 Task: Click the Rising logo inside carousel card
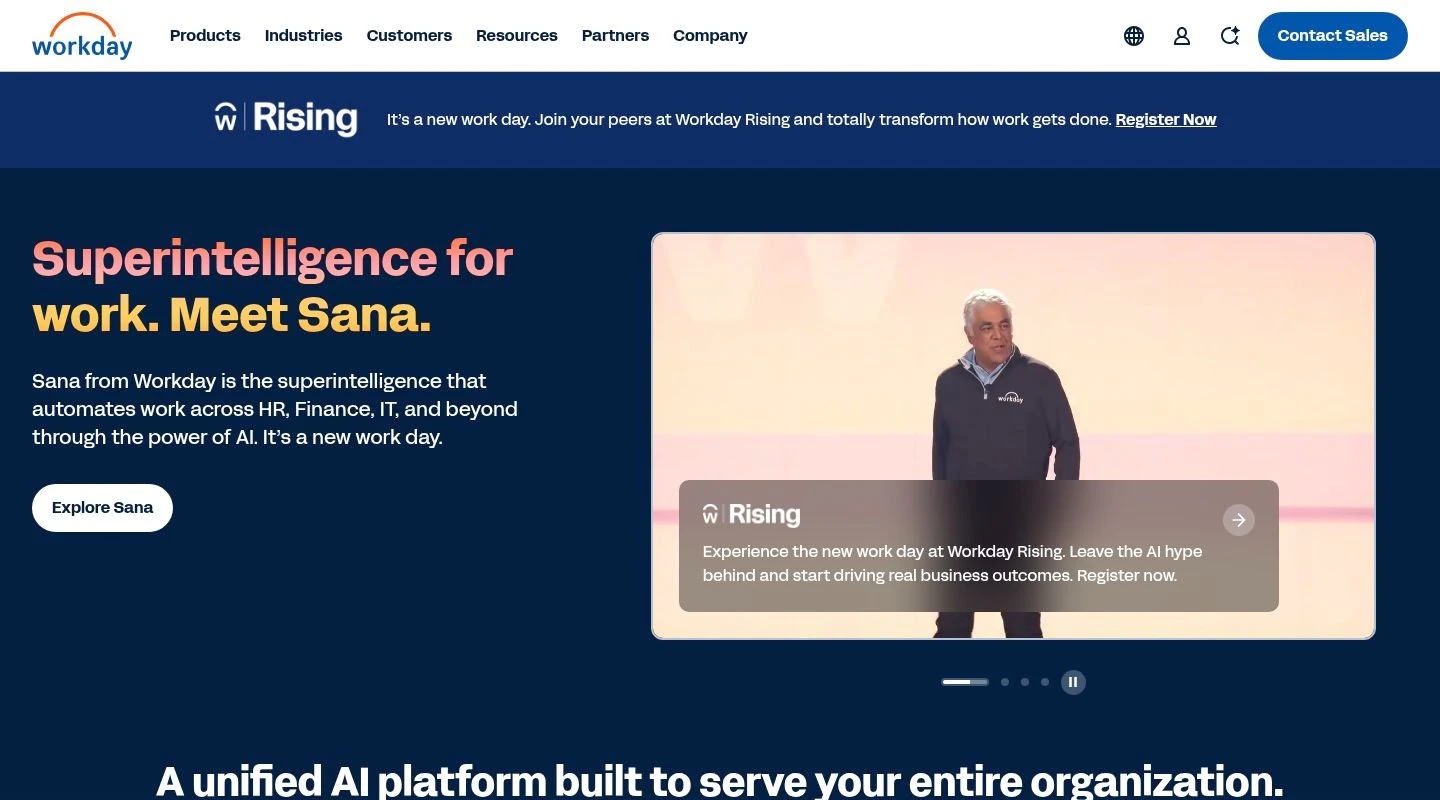(x=751, y=515)
